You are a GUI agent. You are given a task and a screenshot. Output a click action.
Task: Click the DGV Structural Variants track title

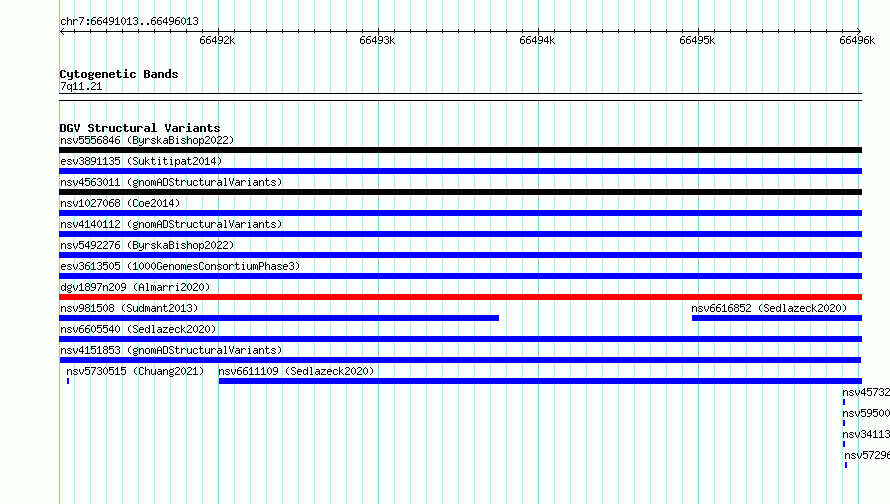[x=140, y=128]
